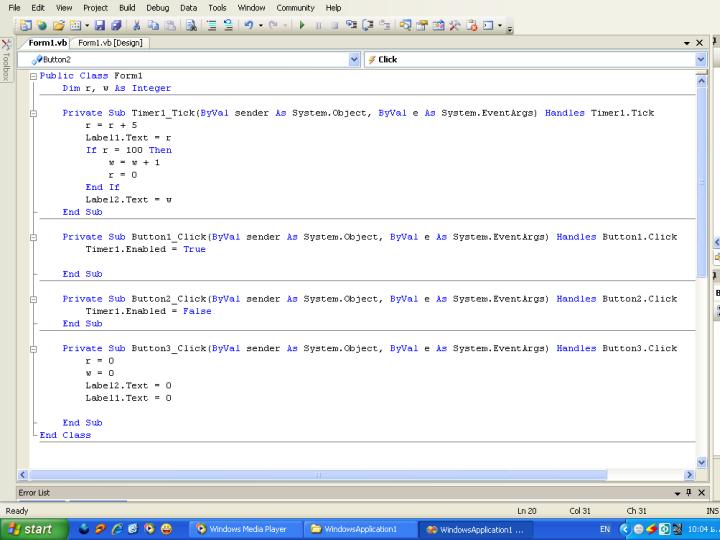Select the Form1.vb code tab
This screenshot has width=720, height=540.
[47, 43]
